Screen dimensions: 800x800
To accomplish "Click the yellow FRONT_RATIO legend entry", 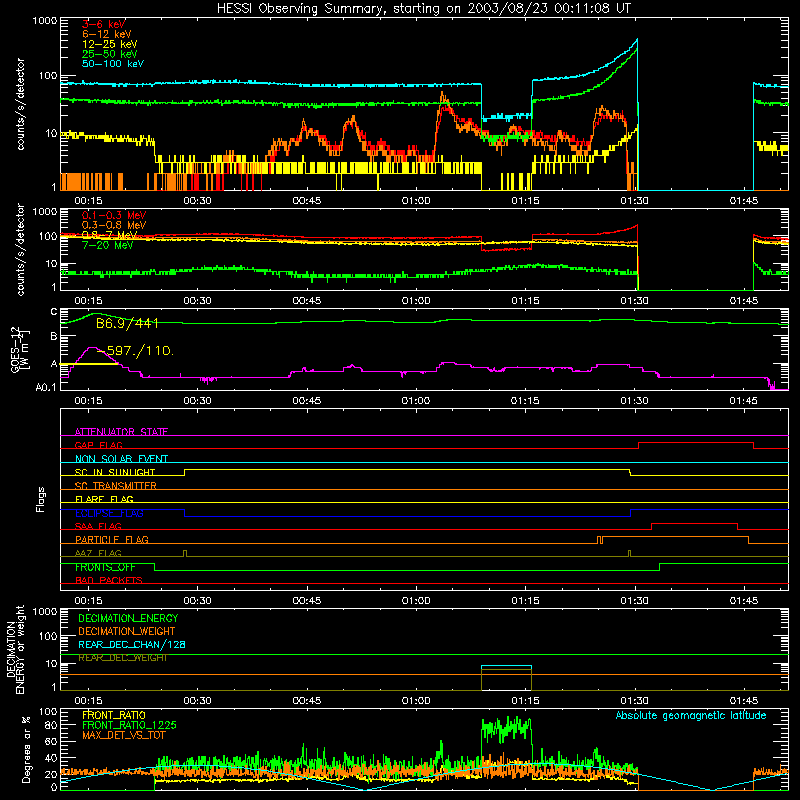I will pyautogui.click(x=114, y=715).
